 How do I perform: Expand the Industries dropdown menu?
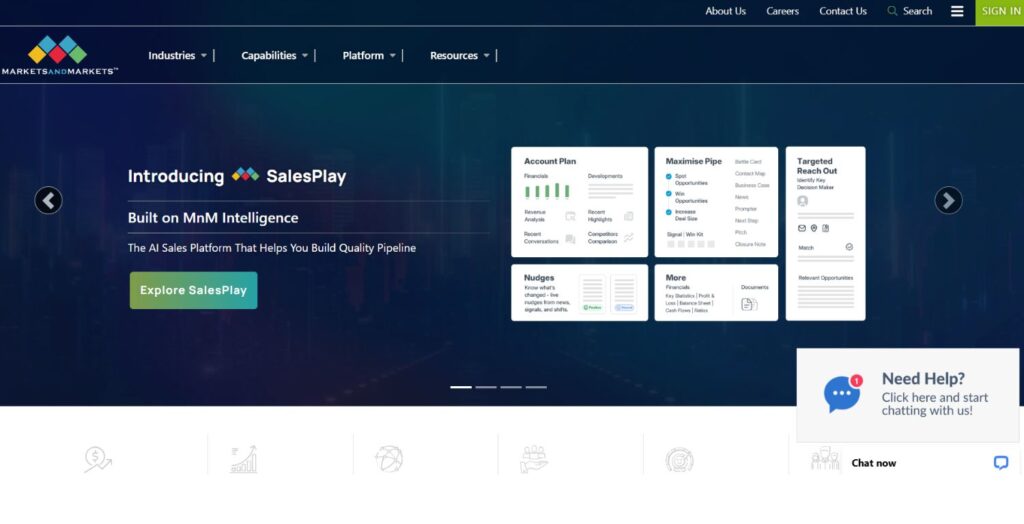point(178,56)
